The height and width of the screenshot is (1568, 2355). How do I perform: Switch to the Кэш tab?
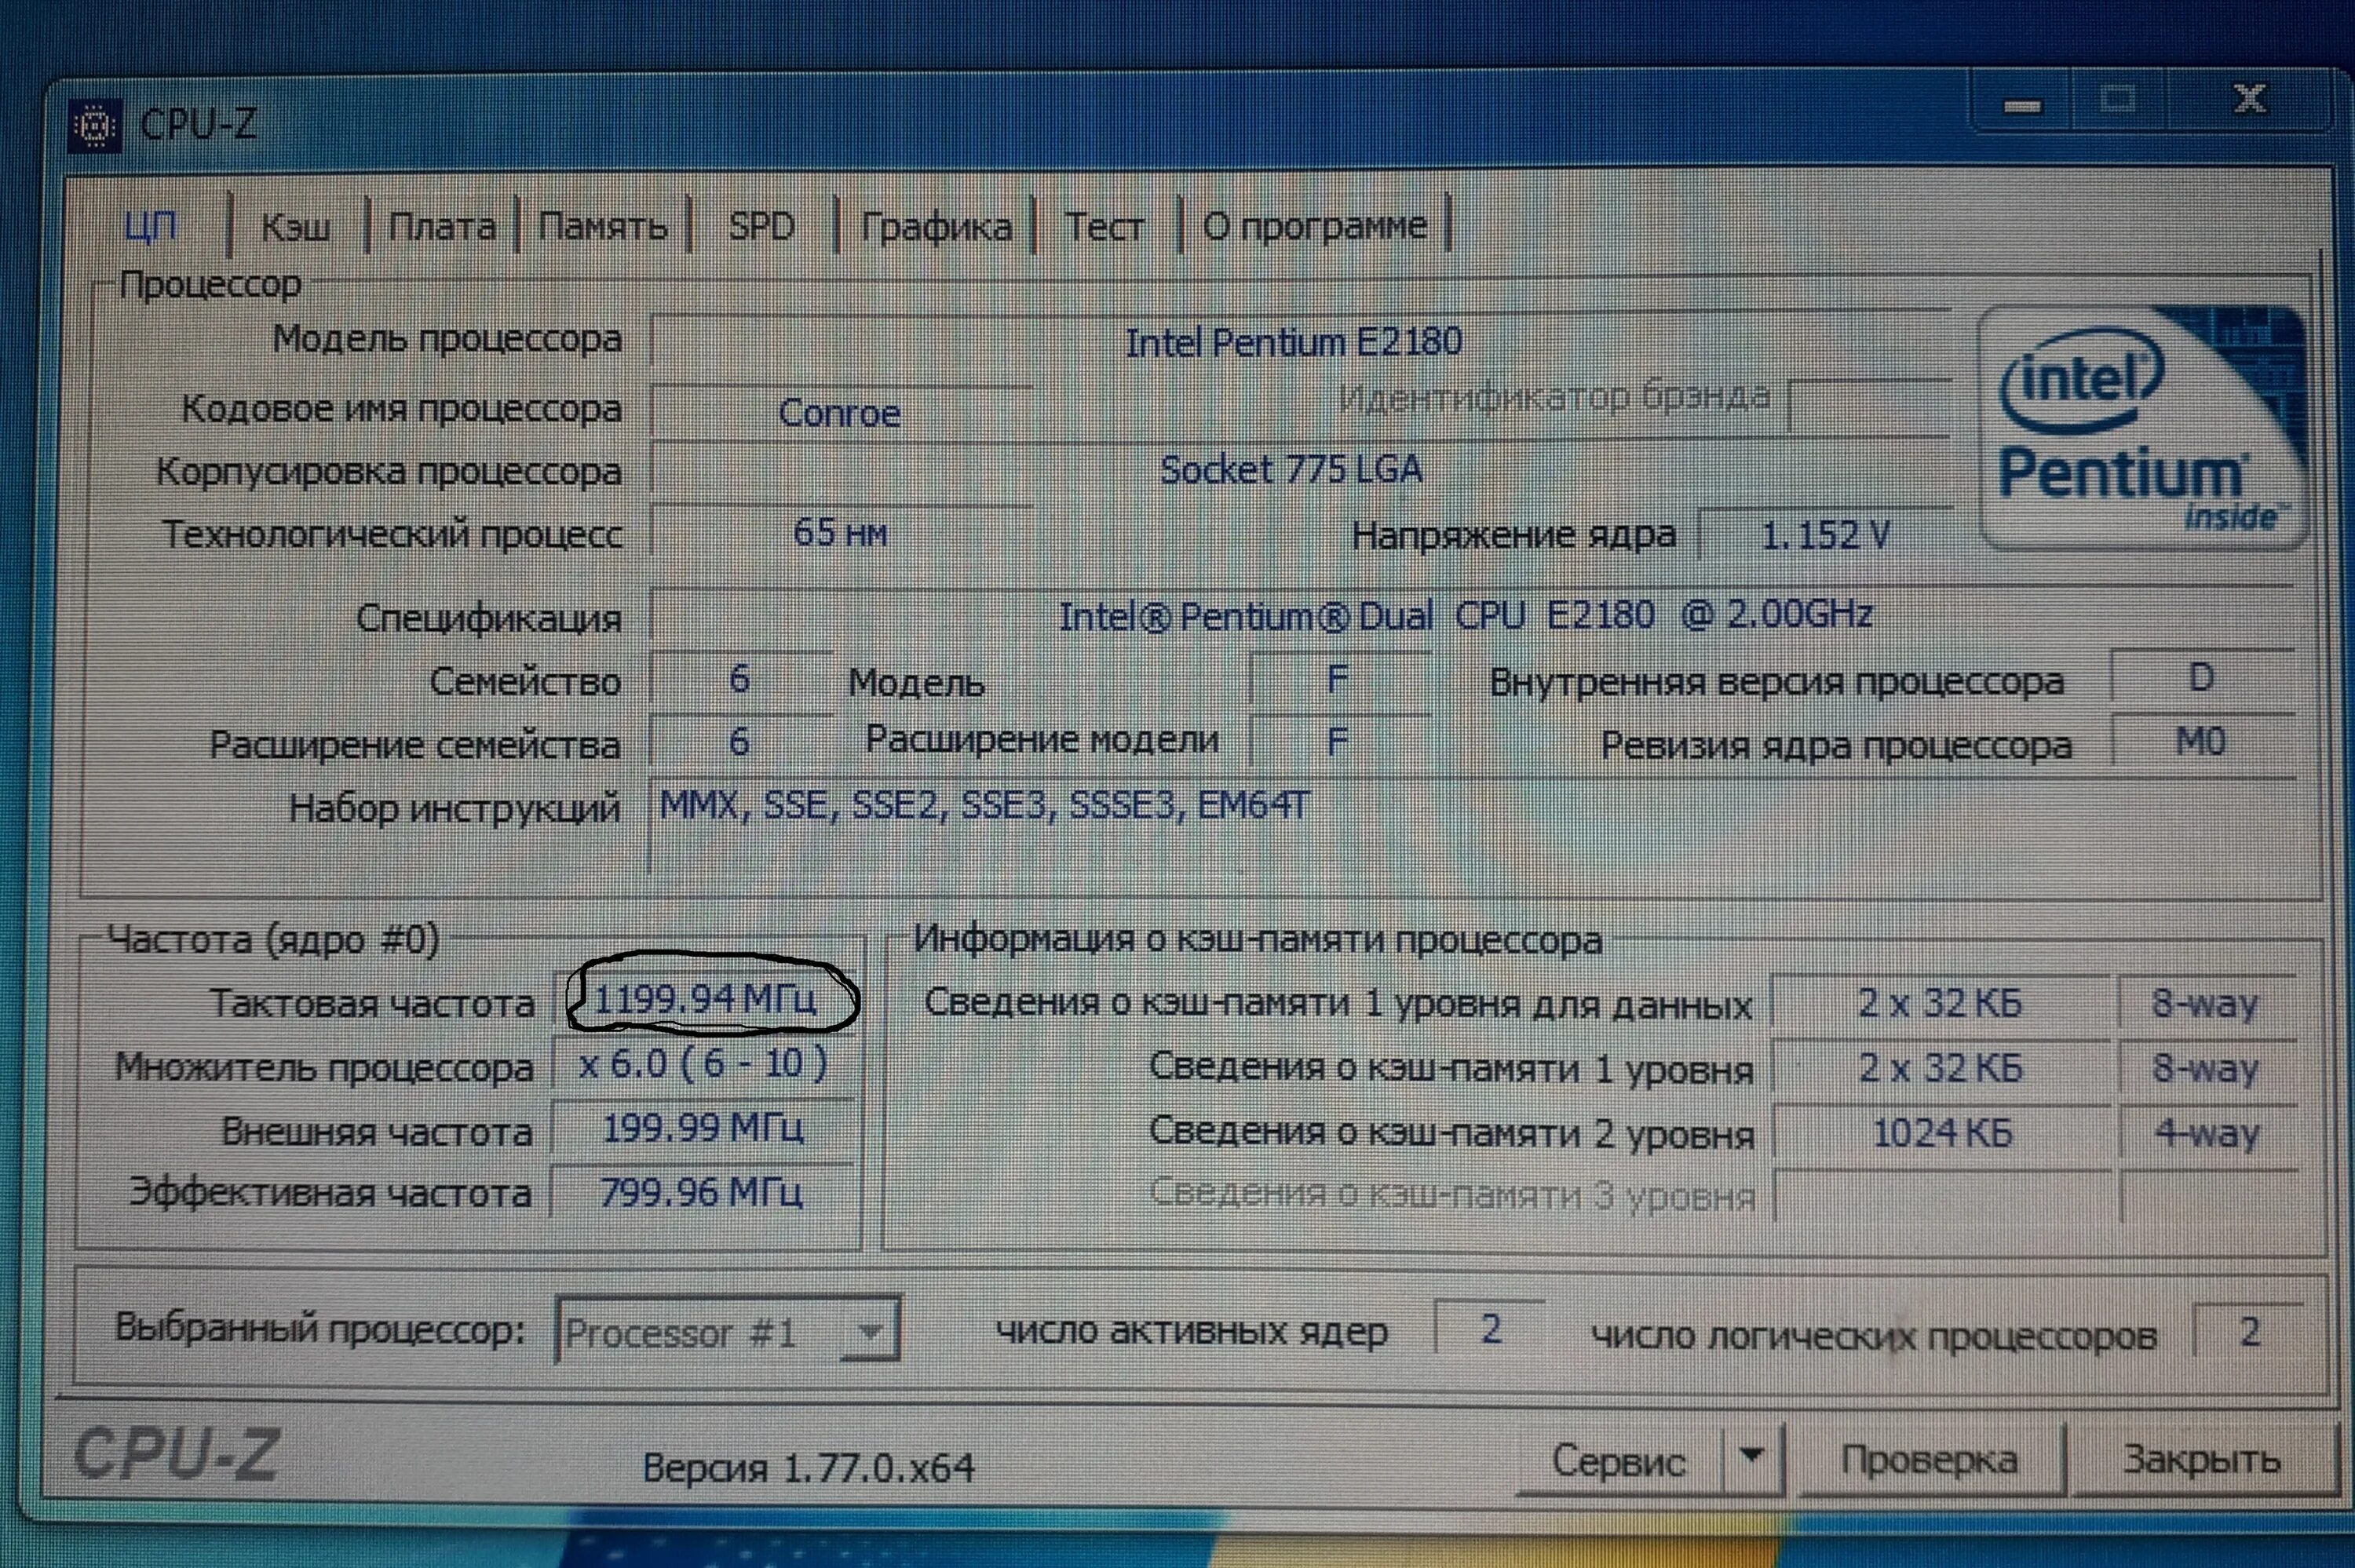(x=295, y=227)
